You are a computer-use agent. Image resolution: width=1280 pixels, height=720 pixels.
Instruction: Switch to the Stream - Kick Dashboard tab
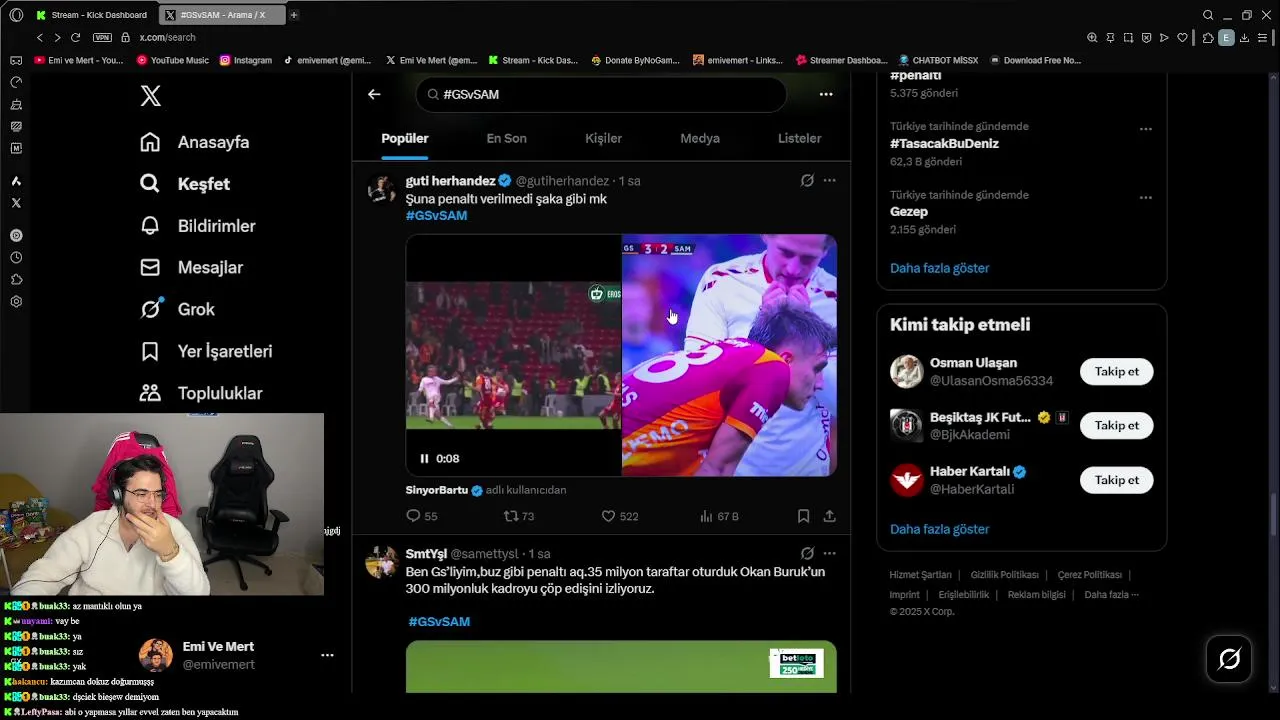tap(91, 15)
